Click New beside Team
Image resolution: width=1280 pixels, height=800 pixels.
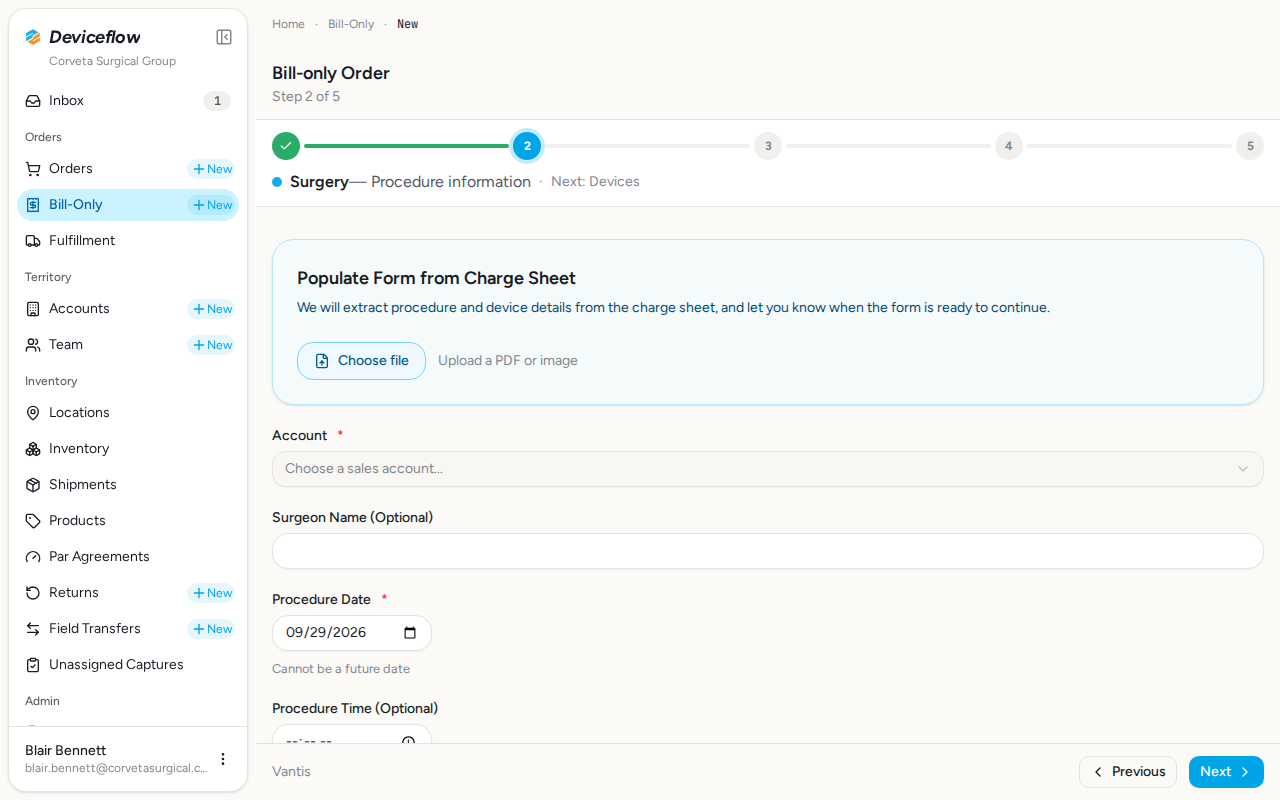pos(212,345)
